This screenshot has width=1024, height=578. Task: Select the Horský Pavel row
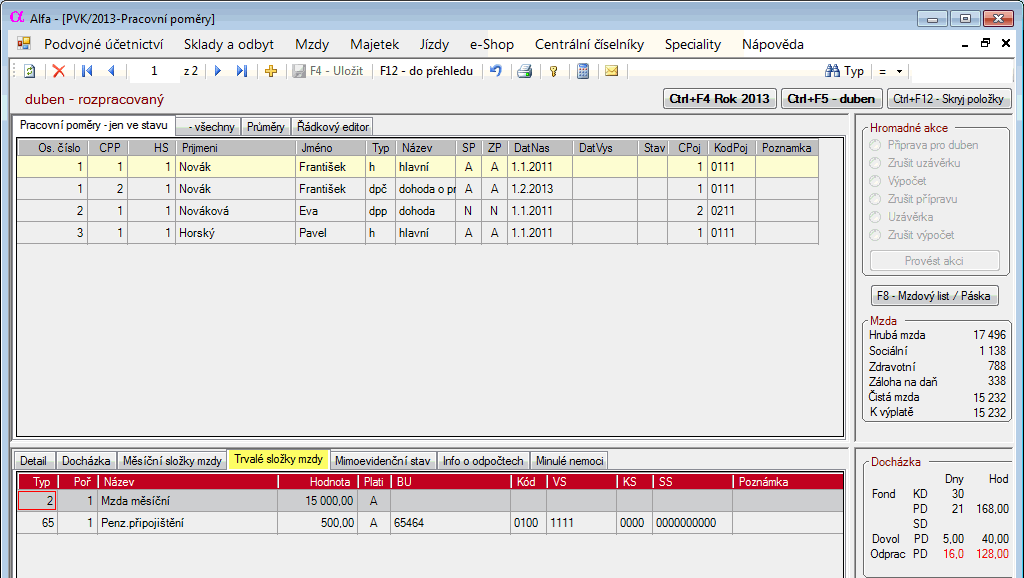[417, 233]
